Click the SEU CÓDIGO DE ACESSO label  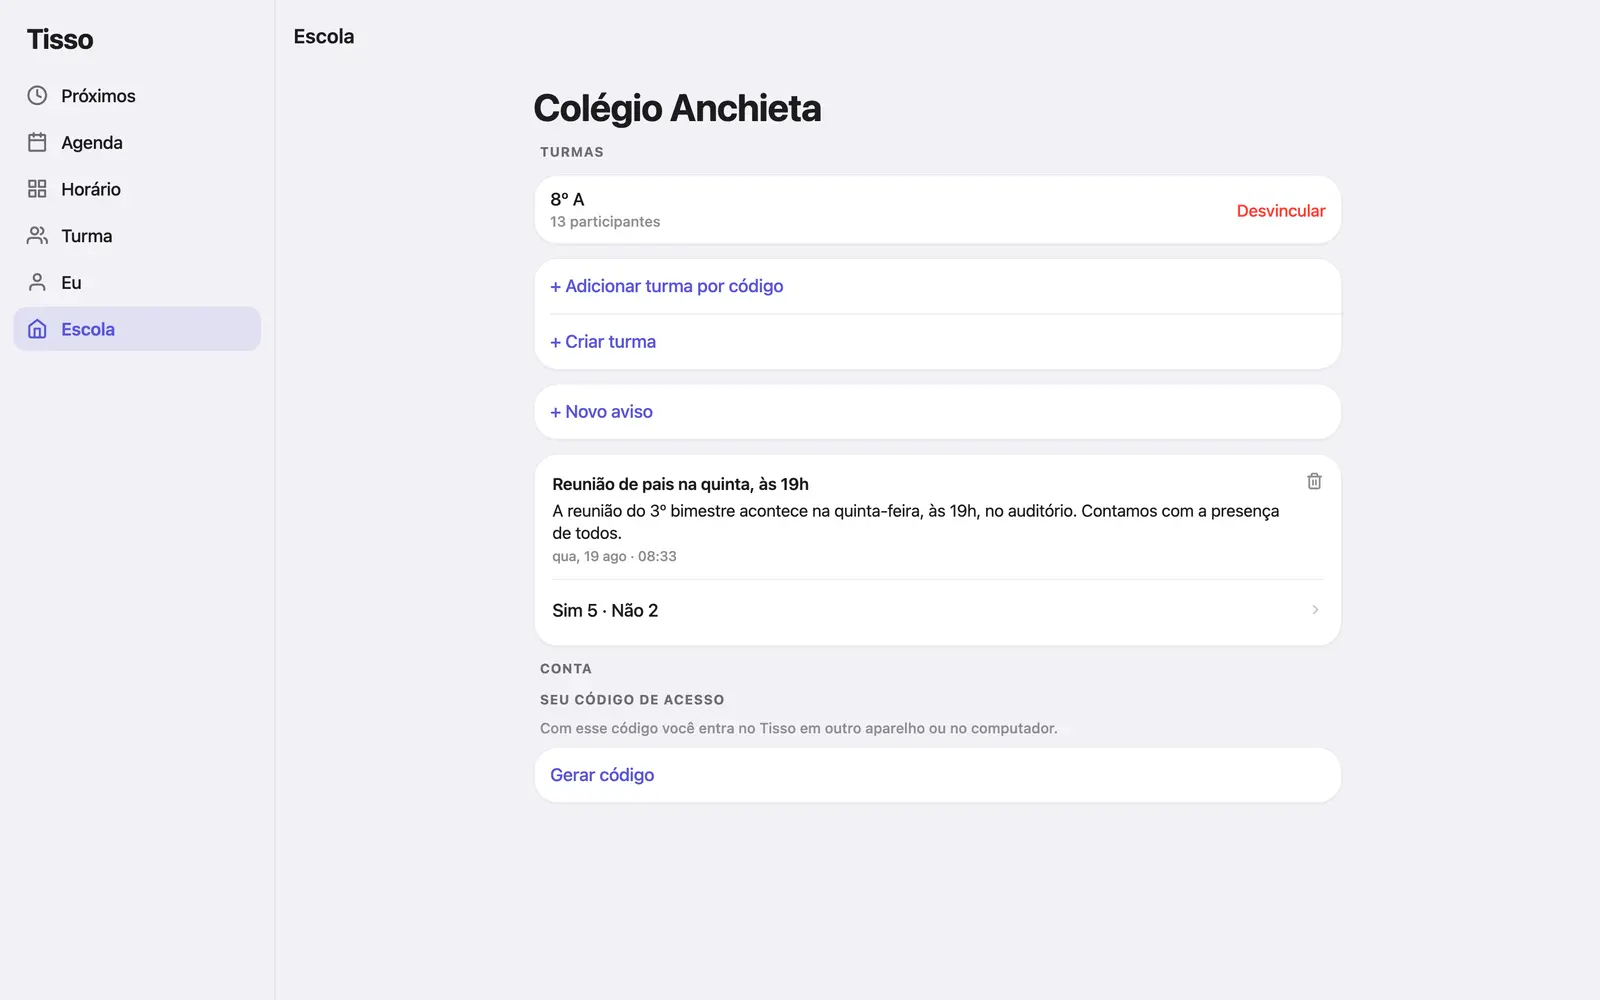click(x=632, y=700)
